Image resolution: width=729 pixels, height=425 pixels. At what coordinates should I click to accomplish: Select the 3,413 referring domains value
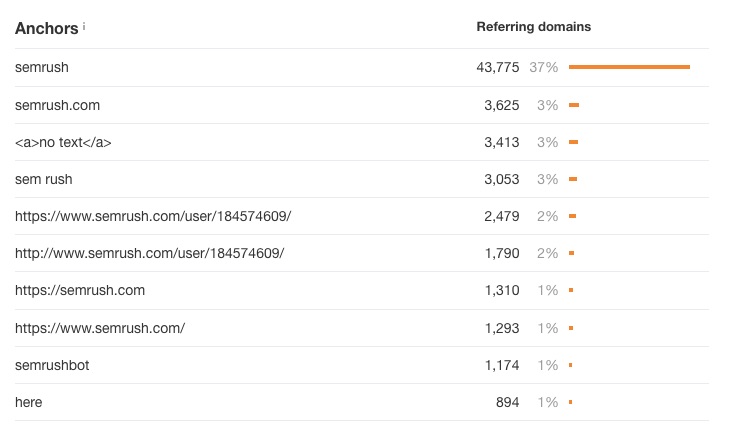(502, 142)
